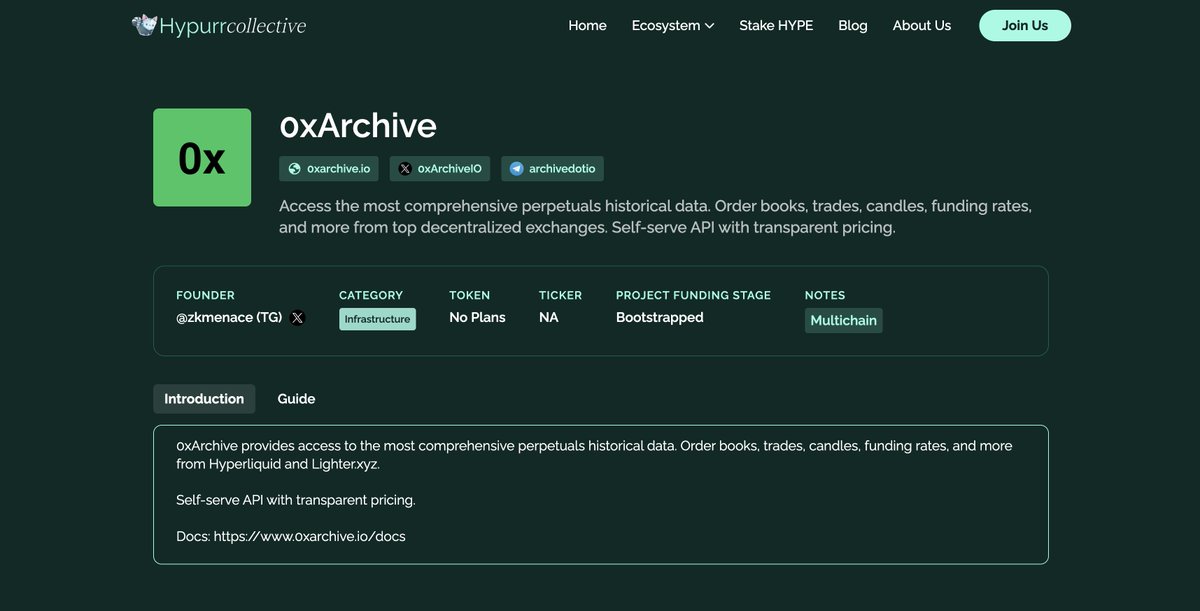
Task: Click the Docs URL in the introduction
Action: pyautogui.click(x=308, y=536)
